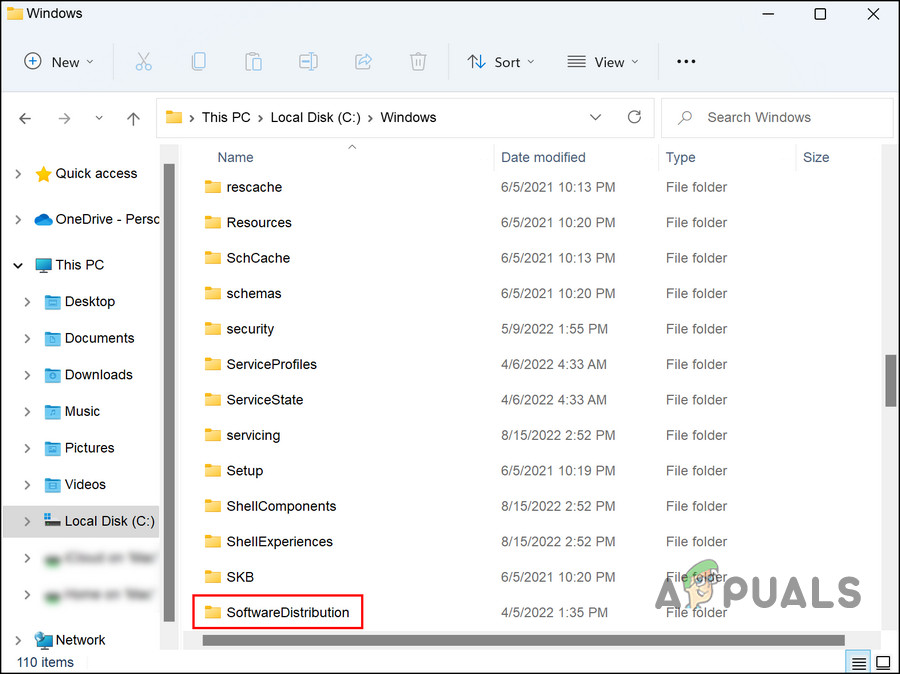Click the rescache folder icon
The image size is (900, 674).
pos(212,187)
